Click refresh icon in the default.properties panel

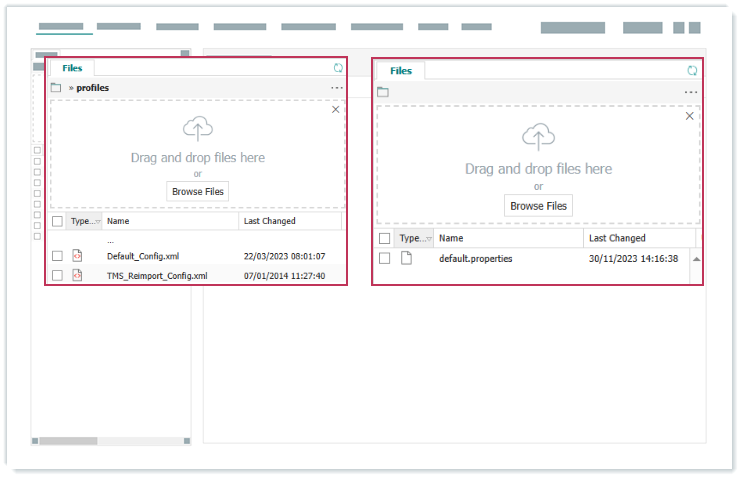click(692, 71)
